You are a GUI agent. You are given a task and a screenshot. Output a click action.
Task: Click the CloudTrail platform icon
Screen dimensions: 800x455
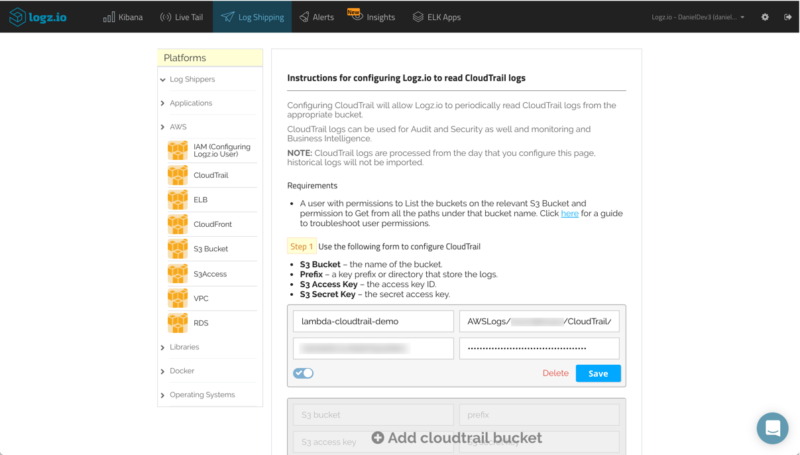click(177, 175)
